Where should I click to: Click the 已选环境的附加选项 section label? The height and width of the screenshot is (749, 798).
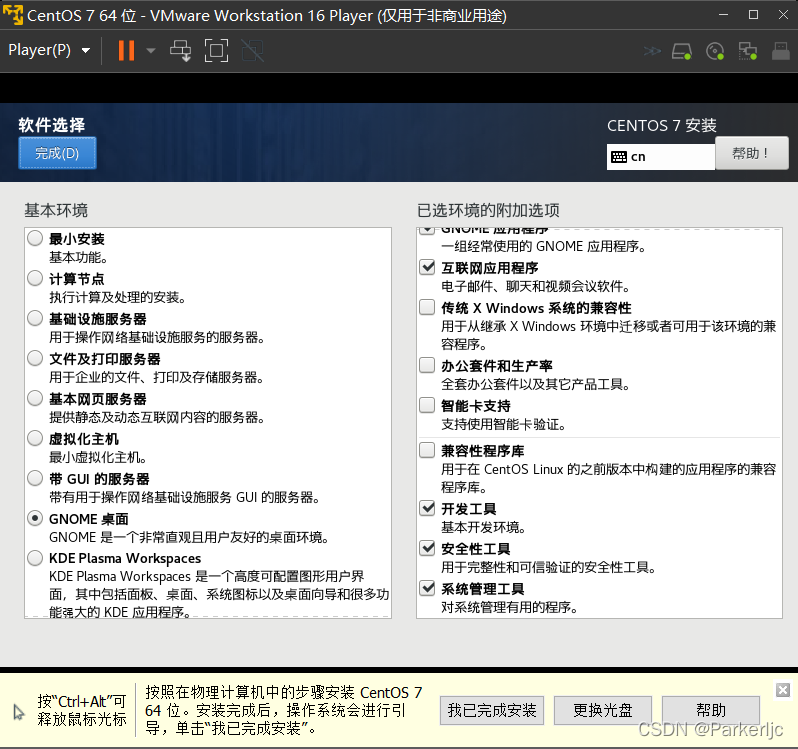click(x=489, y=210)
